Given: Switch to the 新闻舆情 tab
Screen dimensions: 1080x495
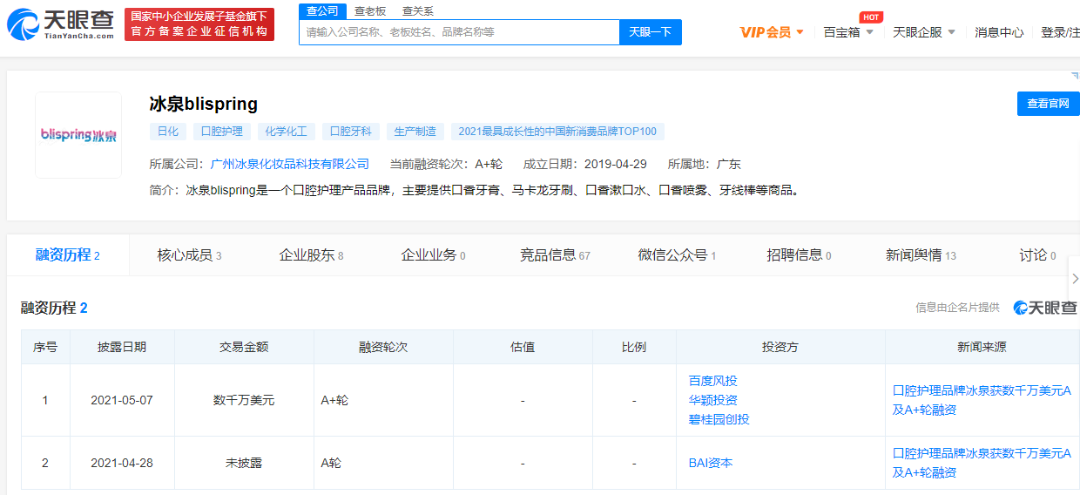Looking at the screenshot, I should [921, 255].
